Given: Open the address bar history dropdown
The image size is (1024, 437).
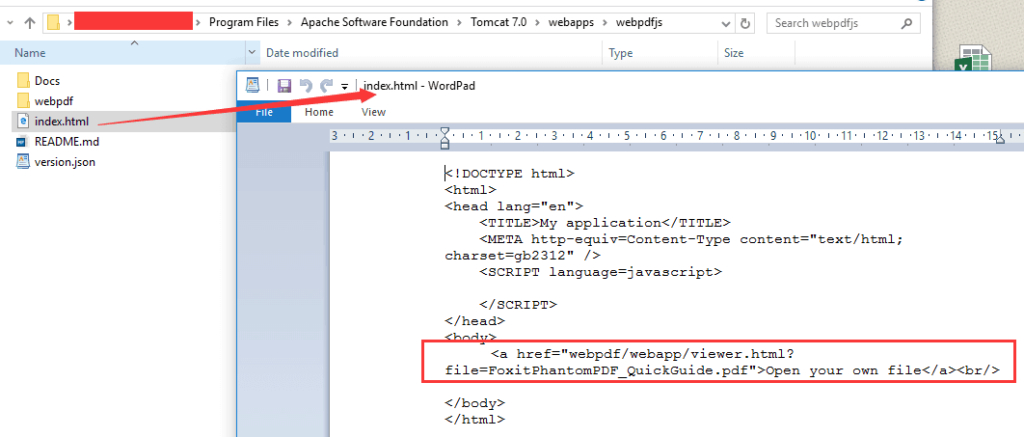Looking at the screenshot, I should (x=726, y=23).
